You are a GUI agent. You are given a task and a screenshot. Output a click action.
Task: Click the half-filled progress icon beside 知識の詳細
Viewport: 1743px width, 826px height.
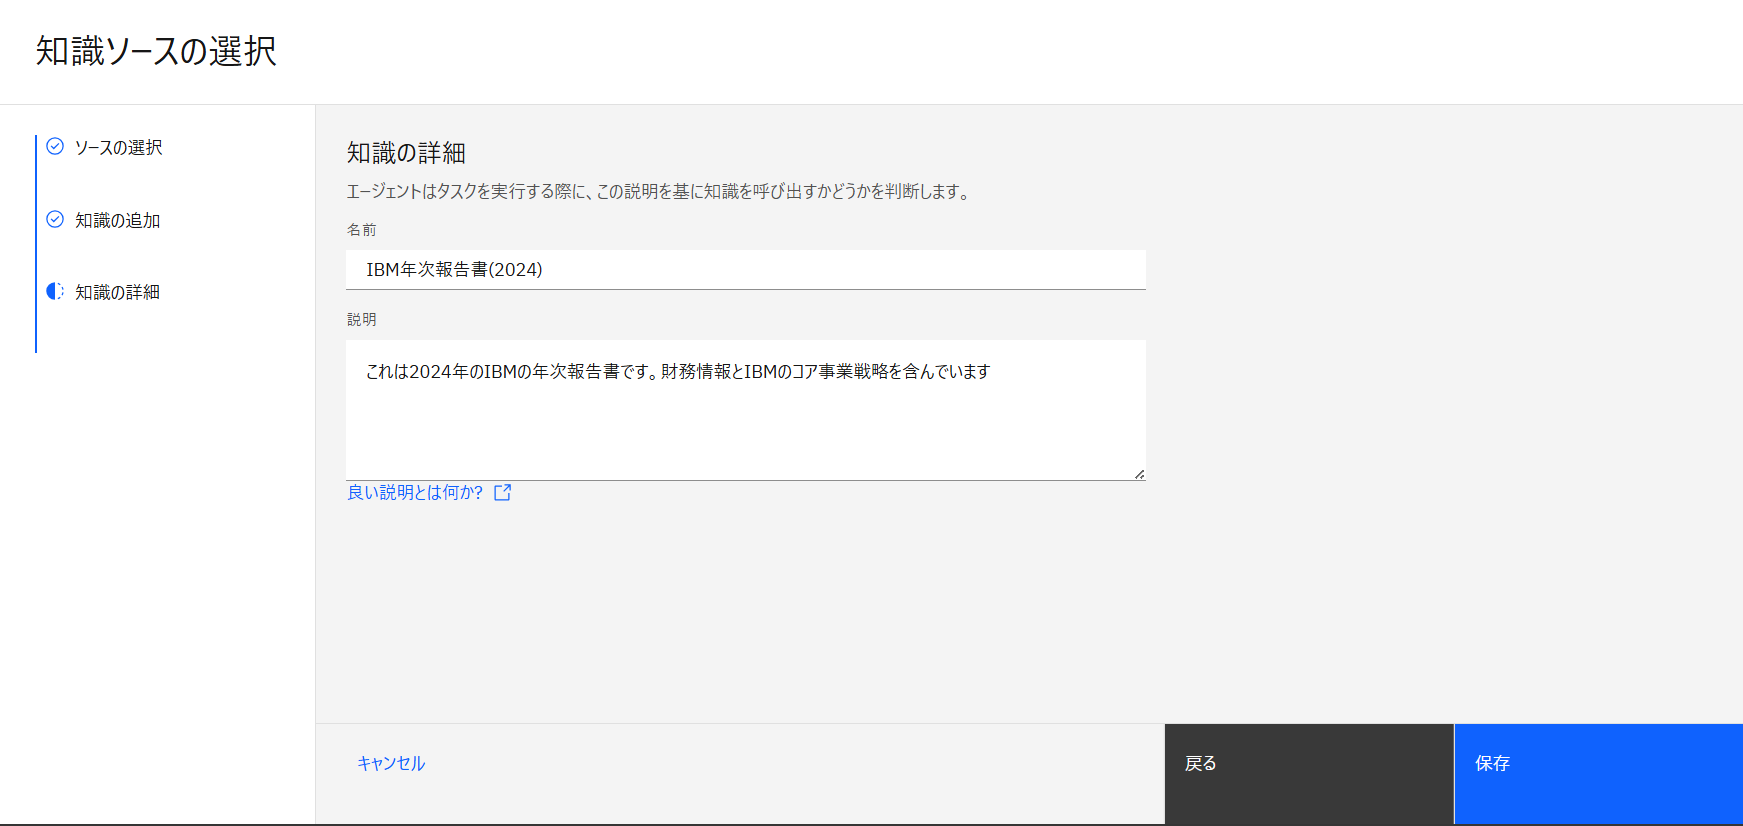(x=55, y=291)
